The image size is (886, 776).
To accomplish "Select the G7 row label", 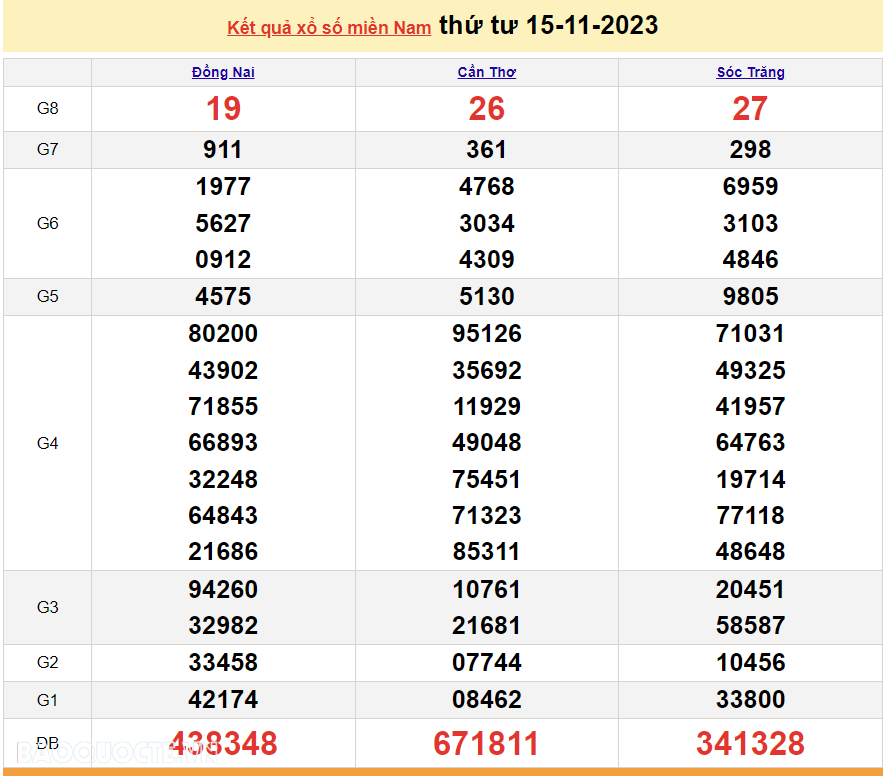I will pos(47,149).
